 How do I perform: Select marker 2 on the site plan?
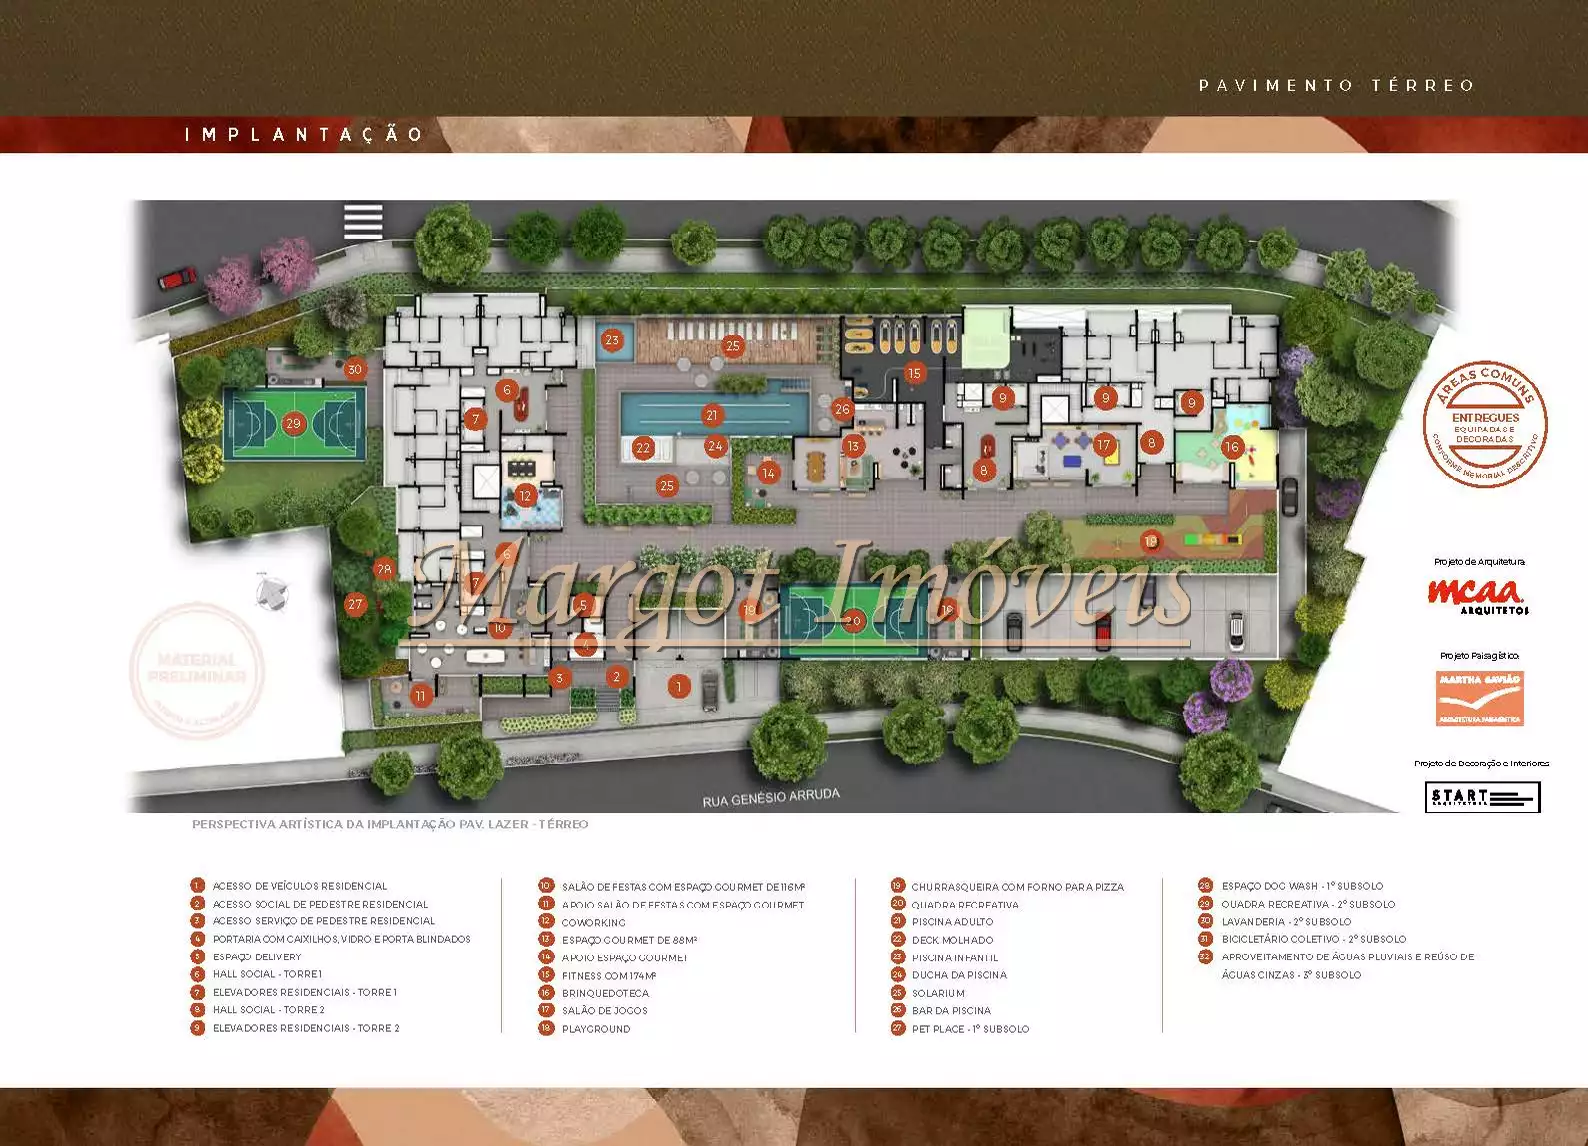click(617, 677)
